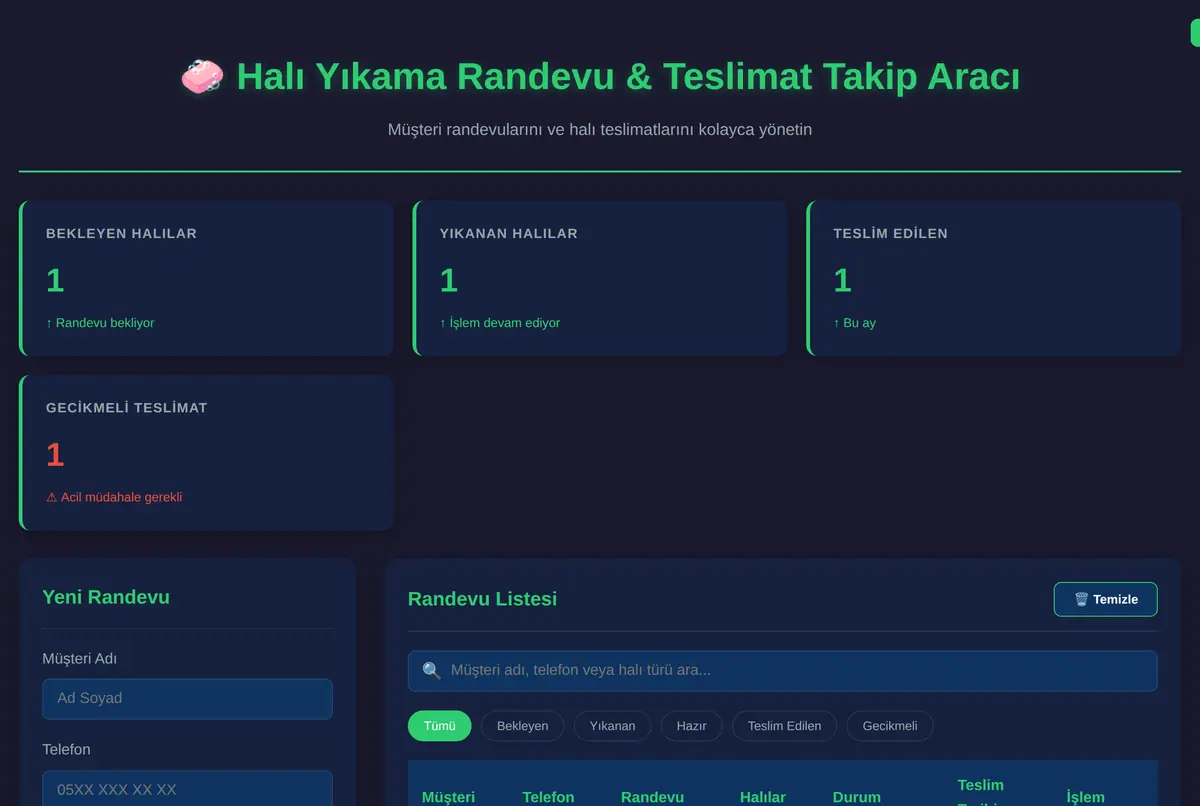This screenshot has height=806, width=1200.
Task: Choose the Teslim Edilen filter
Action: (784, 726)
